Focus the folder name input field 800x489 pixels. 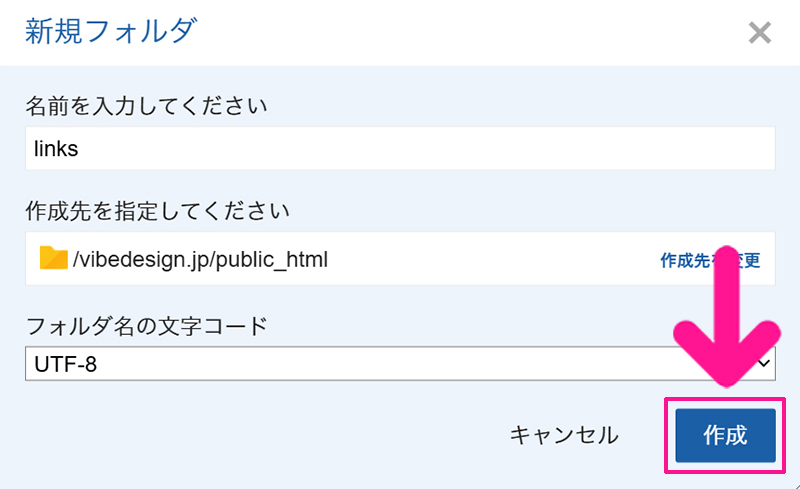click(400, 149)
